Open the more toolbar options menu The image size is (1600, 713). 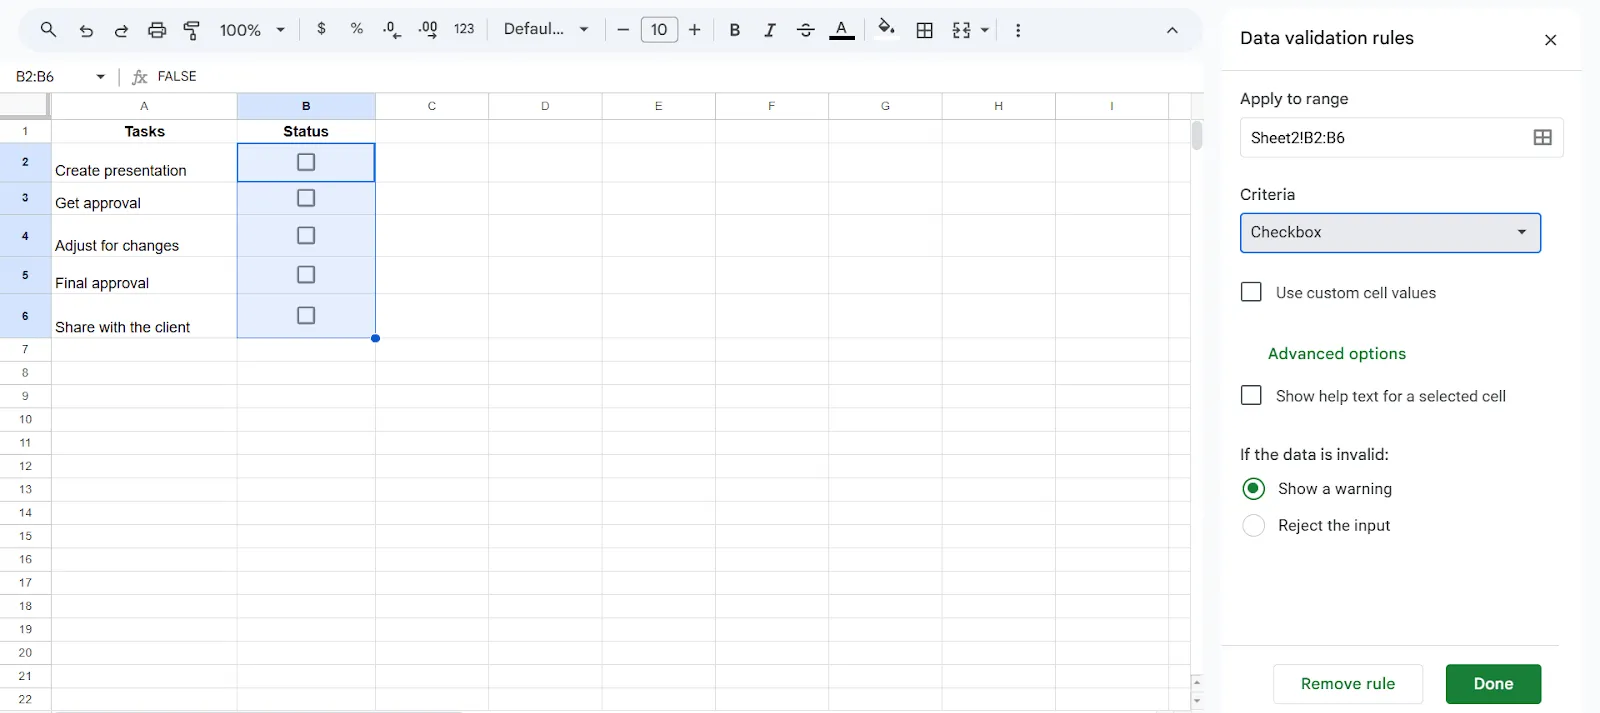tap(1018, 30)
